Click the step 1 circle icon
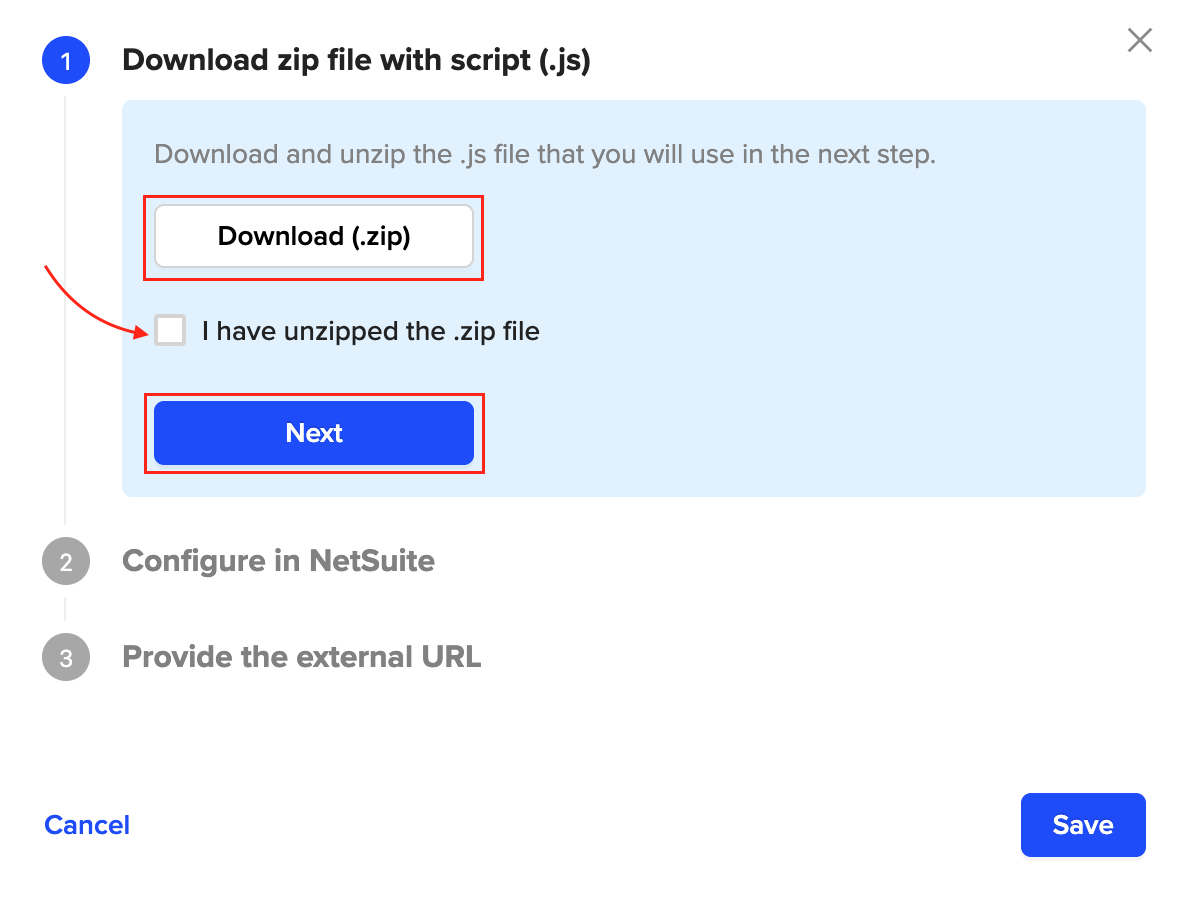This screenshot has height=900, width=1186. (x=66, y=62)
